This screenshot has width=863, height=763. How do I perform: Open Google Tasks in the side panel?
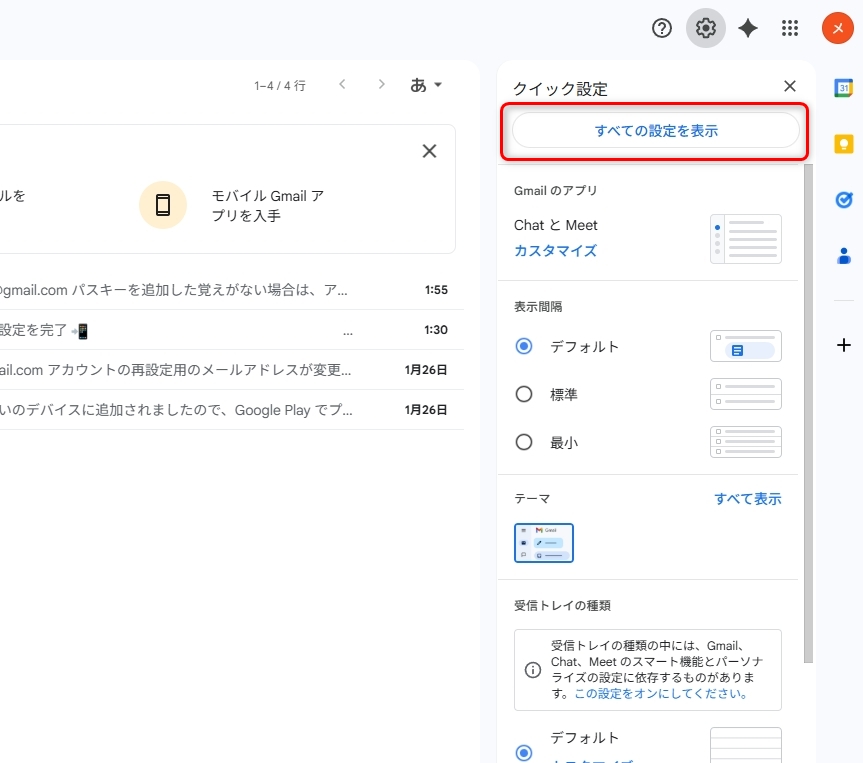tap(843, 199)
